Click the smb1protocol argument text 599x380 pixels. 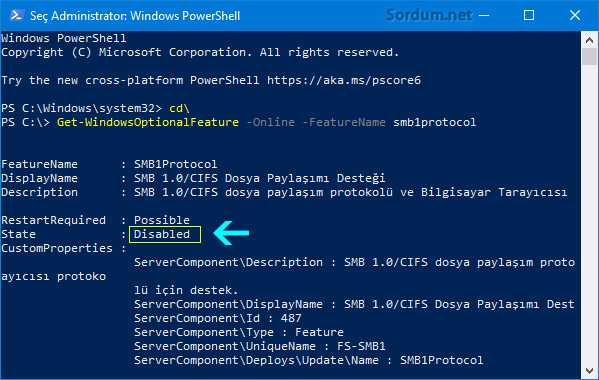(435, 122)
